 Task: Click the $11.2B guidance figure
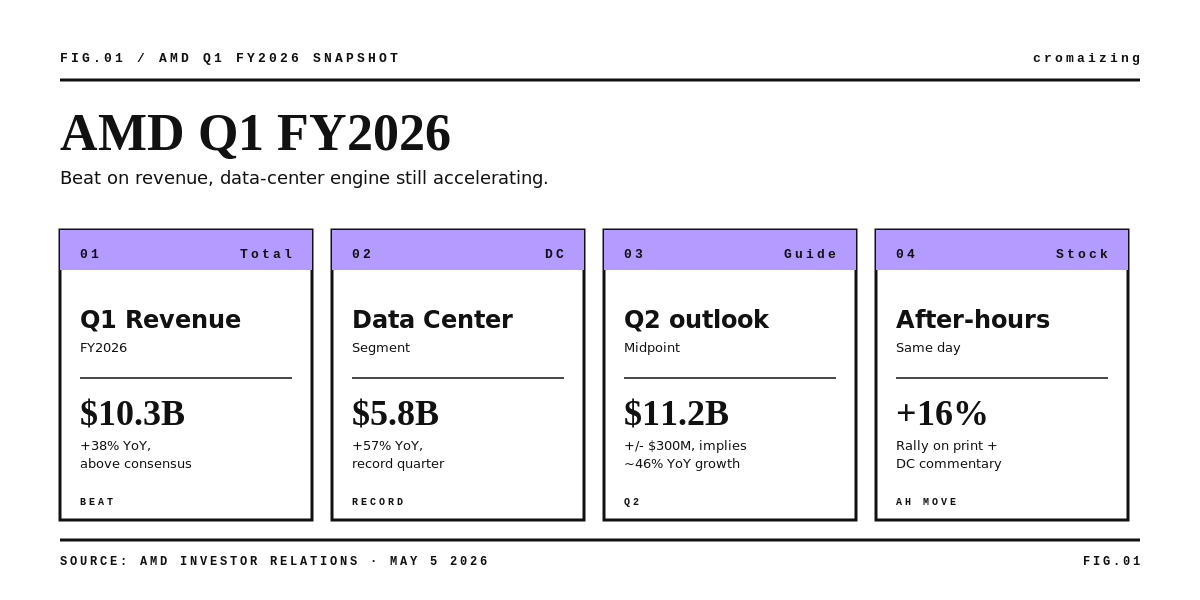pos(676,413)
